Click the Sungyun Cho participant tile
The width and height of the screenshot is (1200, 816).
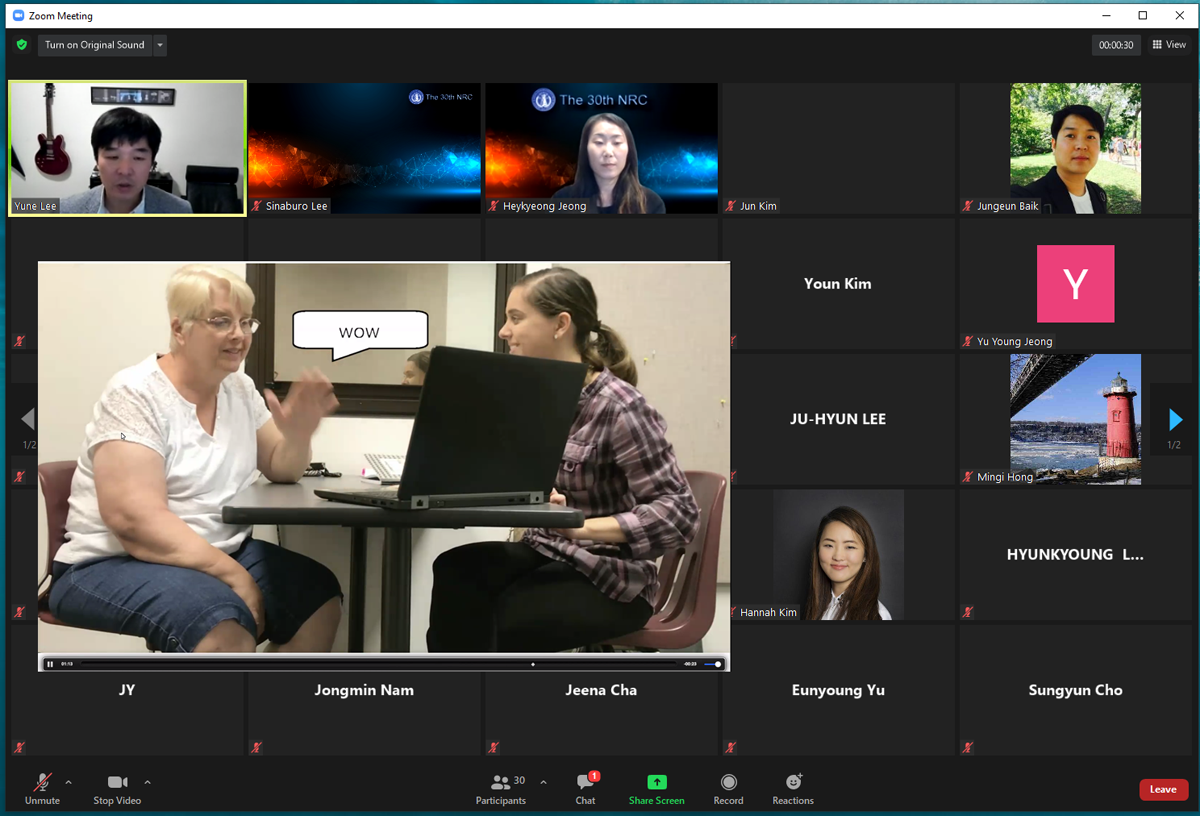click(x=1075, y=690)
